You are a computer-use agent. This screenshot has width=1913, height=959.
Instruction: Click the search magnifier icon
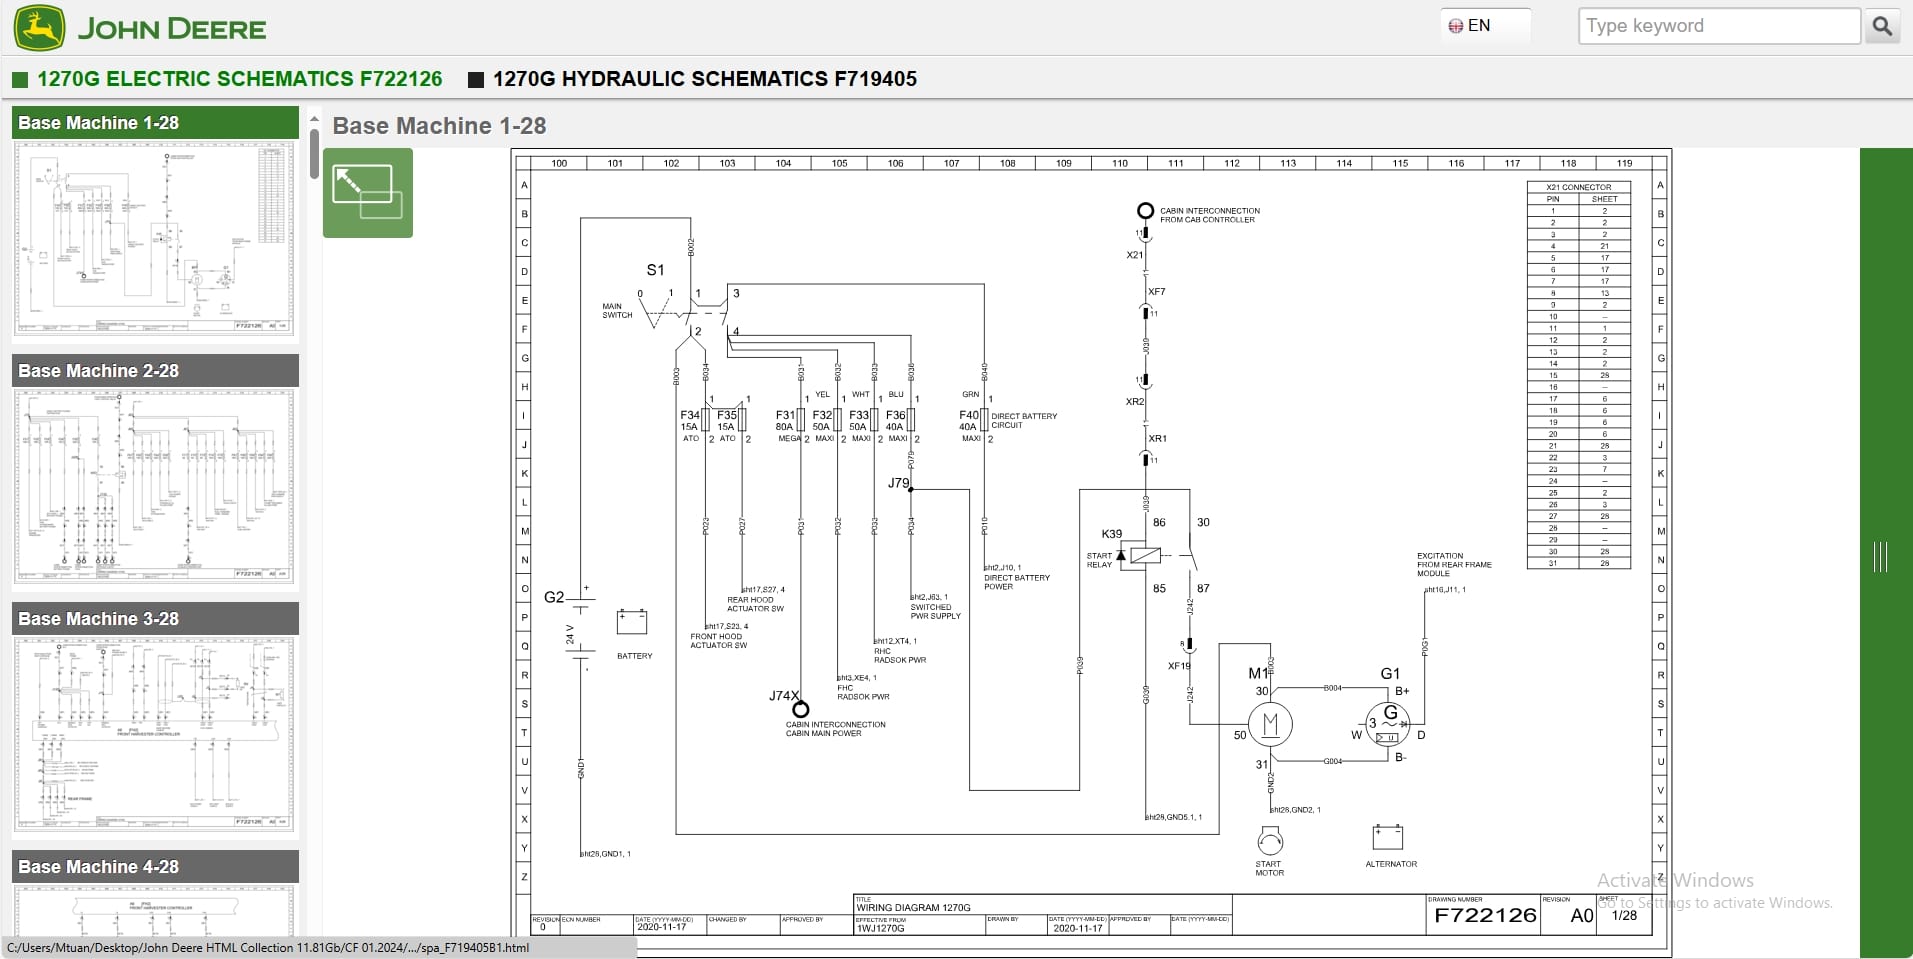click(x=1884, y=25)
